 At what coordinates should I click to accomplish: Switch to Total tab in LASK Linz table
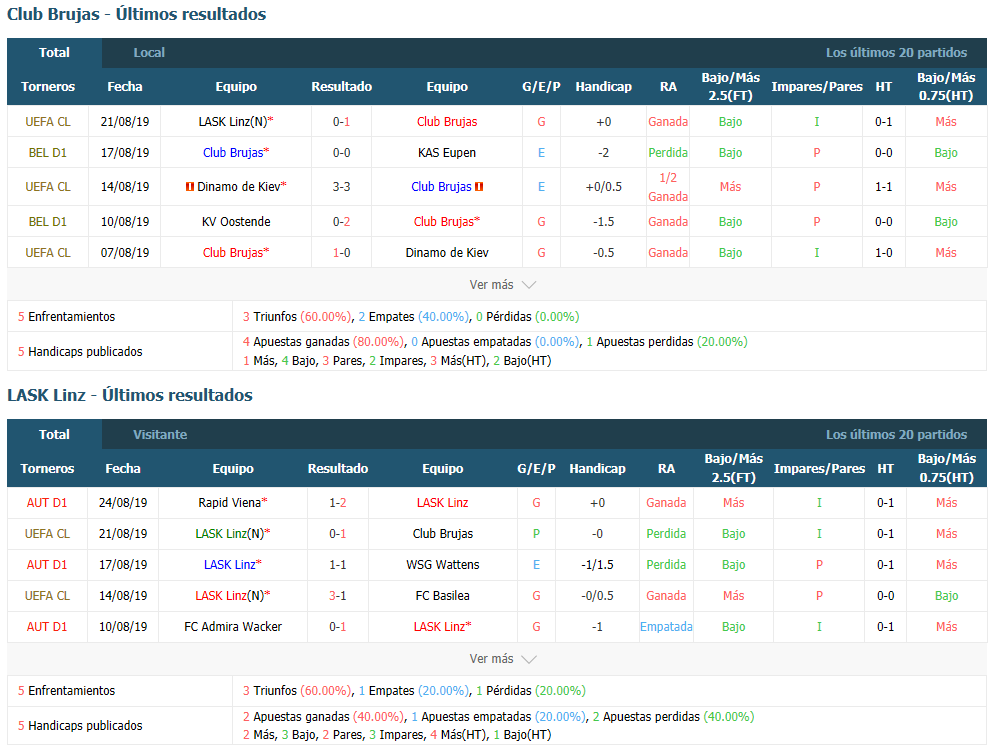pos(54,435)
